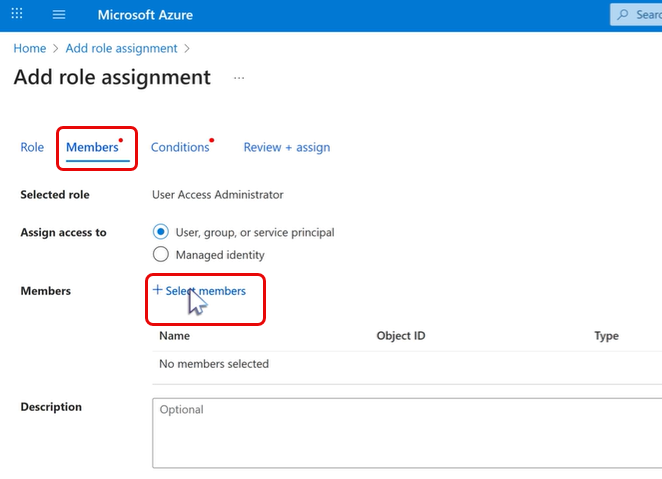Image resolution: width=662 pixels, height=479 pixels.
Task: Select the Managed identity option
Action: pyautogui.click(x=160, y=254)
